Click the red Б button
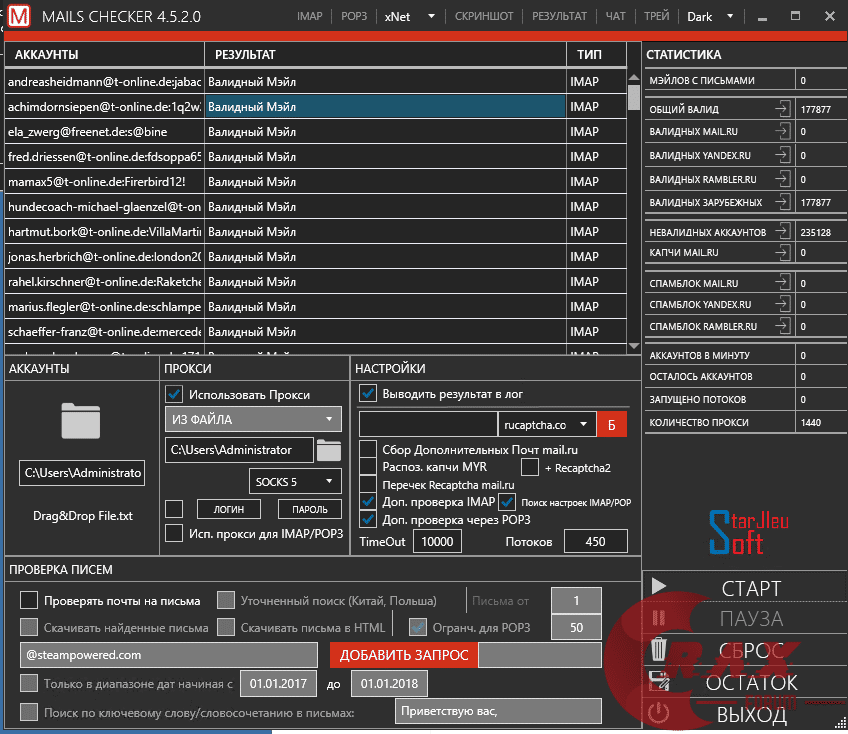The width and height of the screenshot is (848, 734). (x=611, y=425)
